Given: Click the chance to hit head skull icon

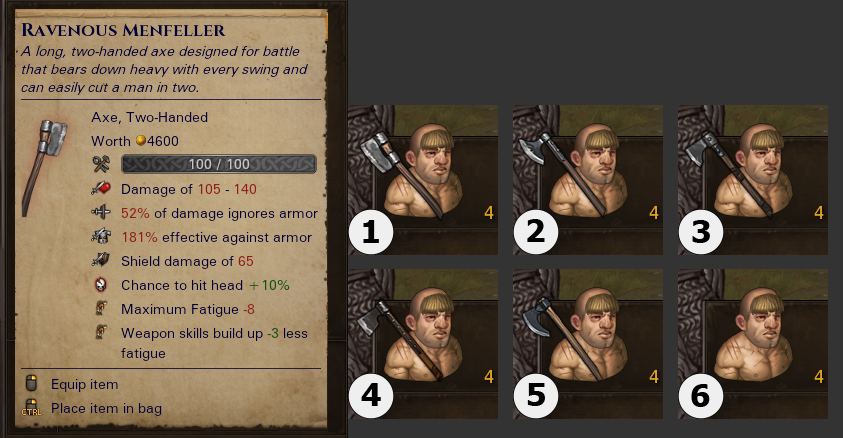Looking at the screenshot, I should (101, 284).
